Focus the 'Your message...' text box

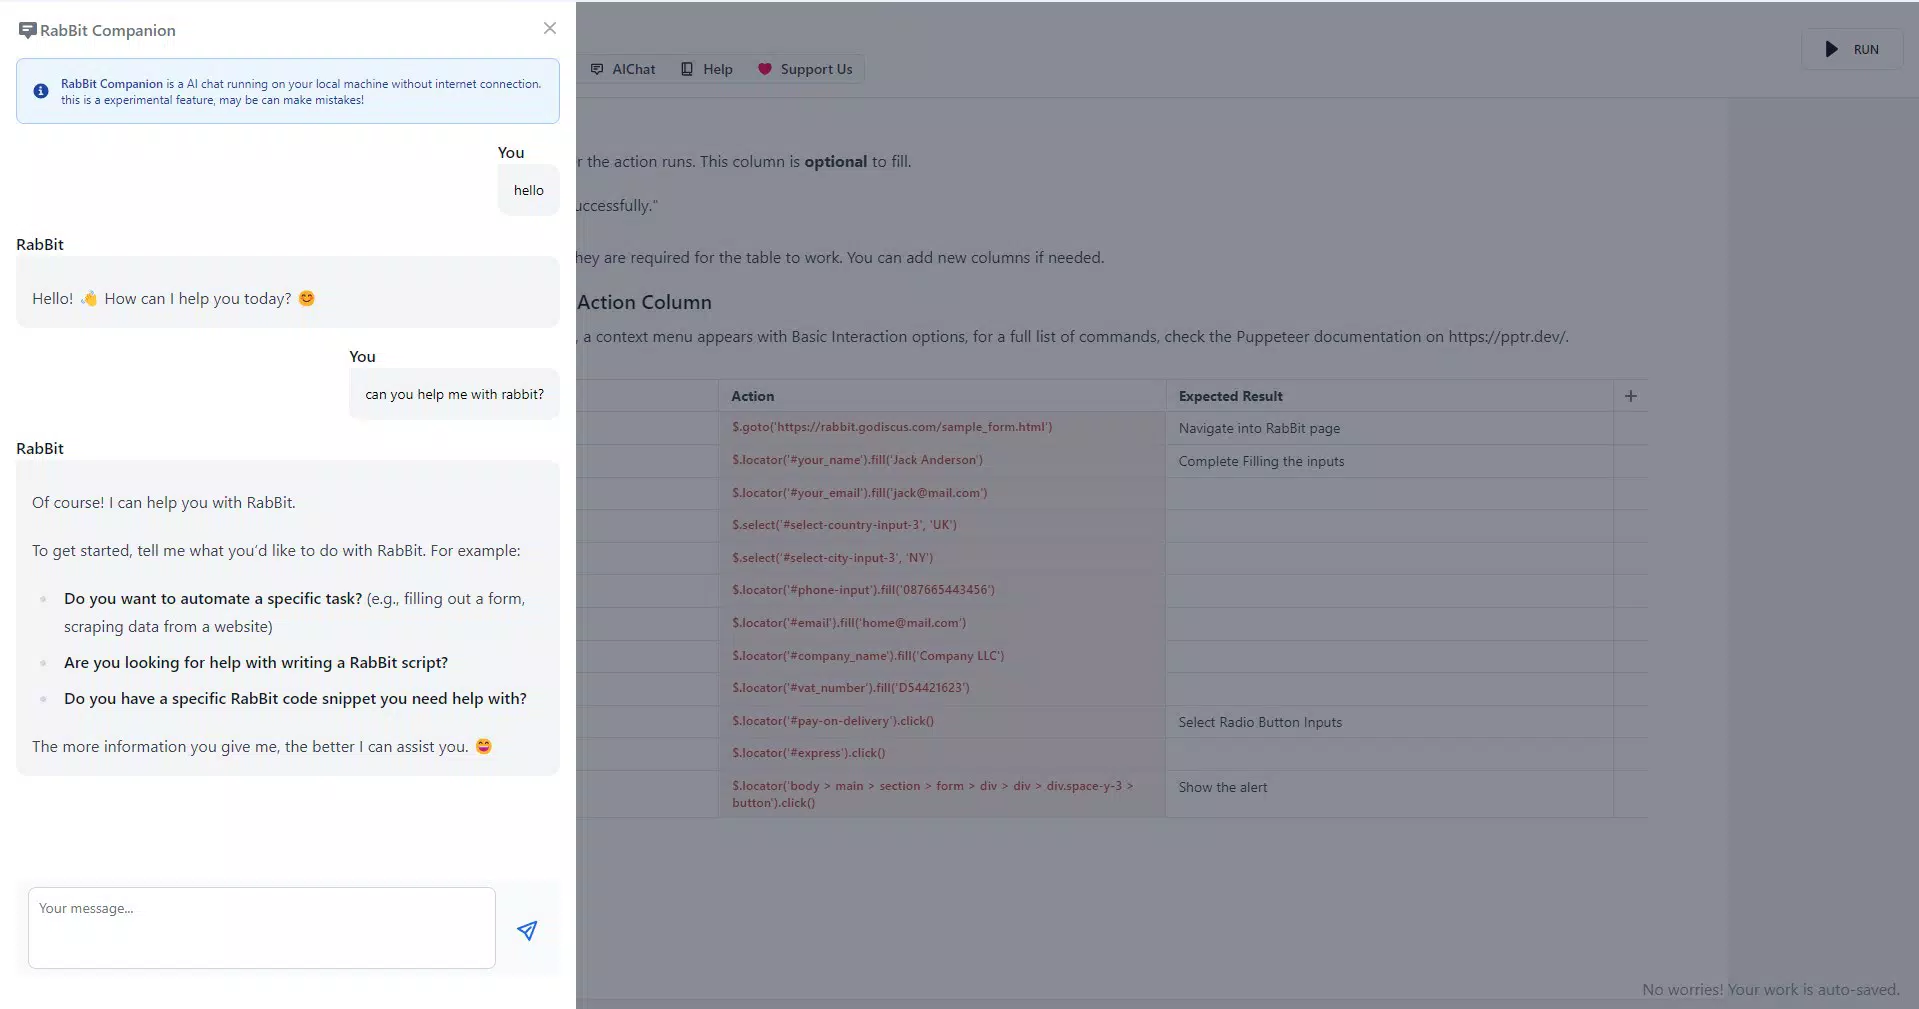point(262,928)
